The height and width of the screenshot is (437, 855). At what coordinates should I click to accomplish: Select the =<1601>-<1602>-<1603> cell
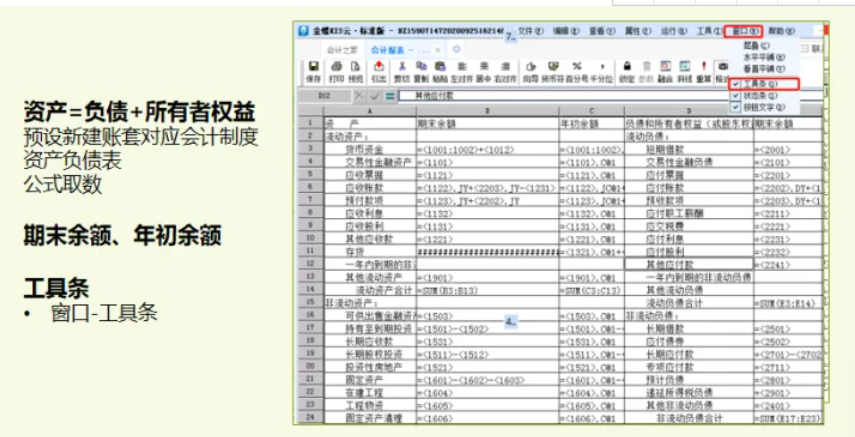[x=487, y=380]
